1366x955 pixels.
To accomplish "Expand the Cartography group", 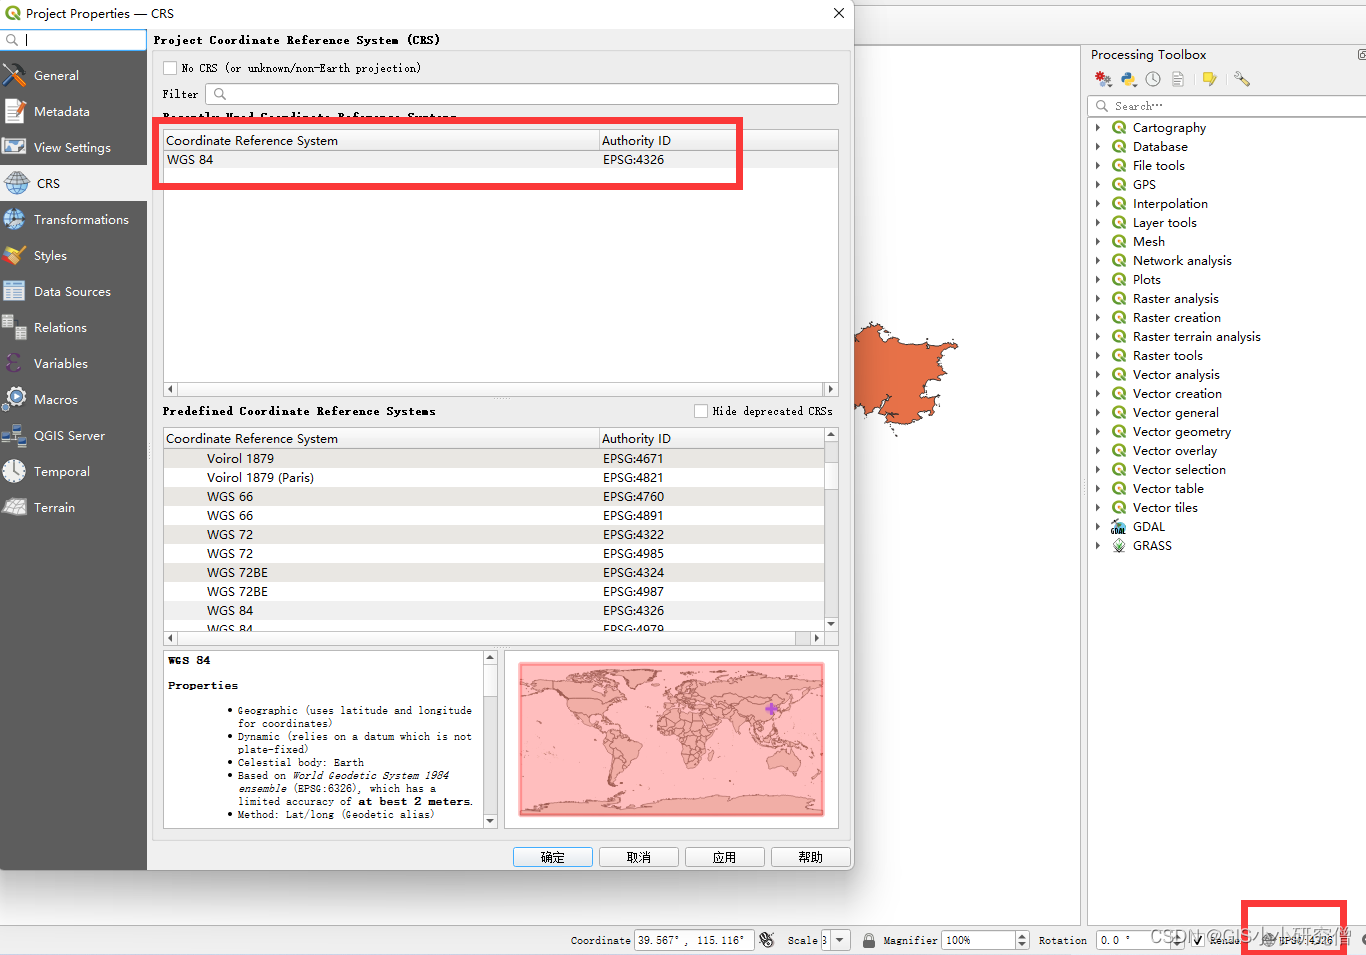I will [x=1098, y=128].
